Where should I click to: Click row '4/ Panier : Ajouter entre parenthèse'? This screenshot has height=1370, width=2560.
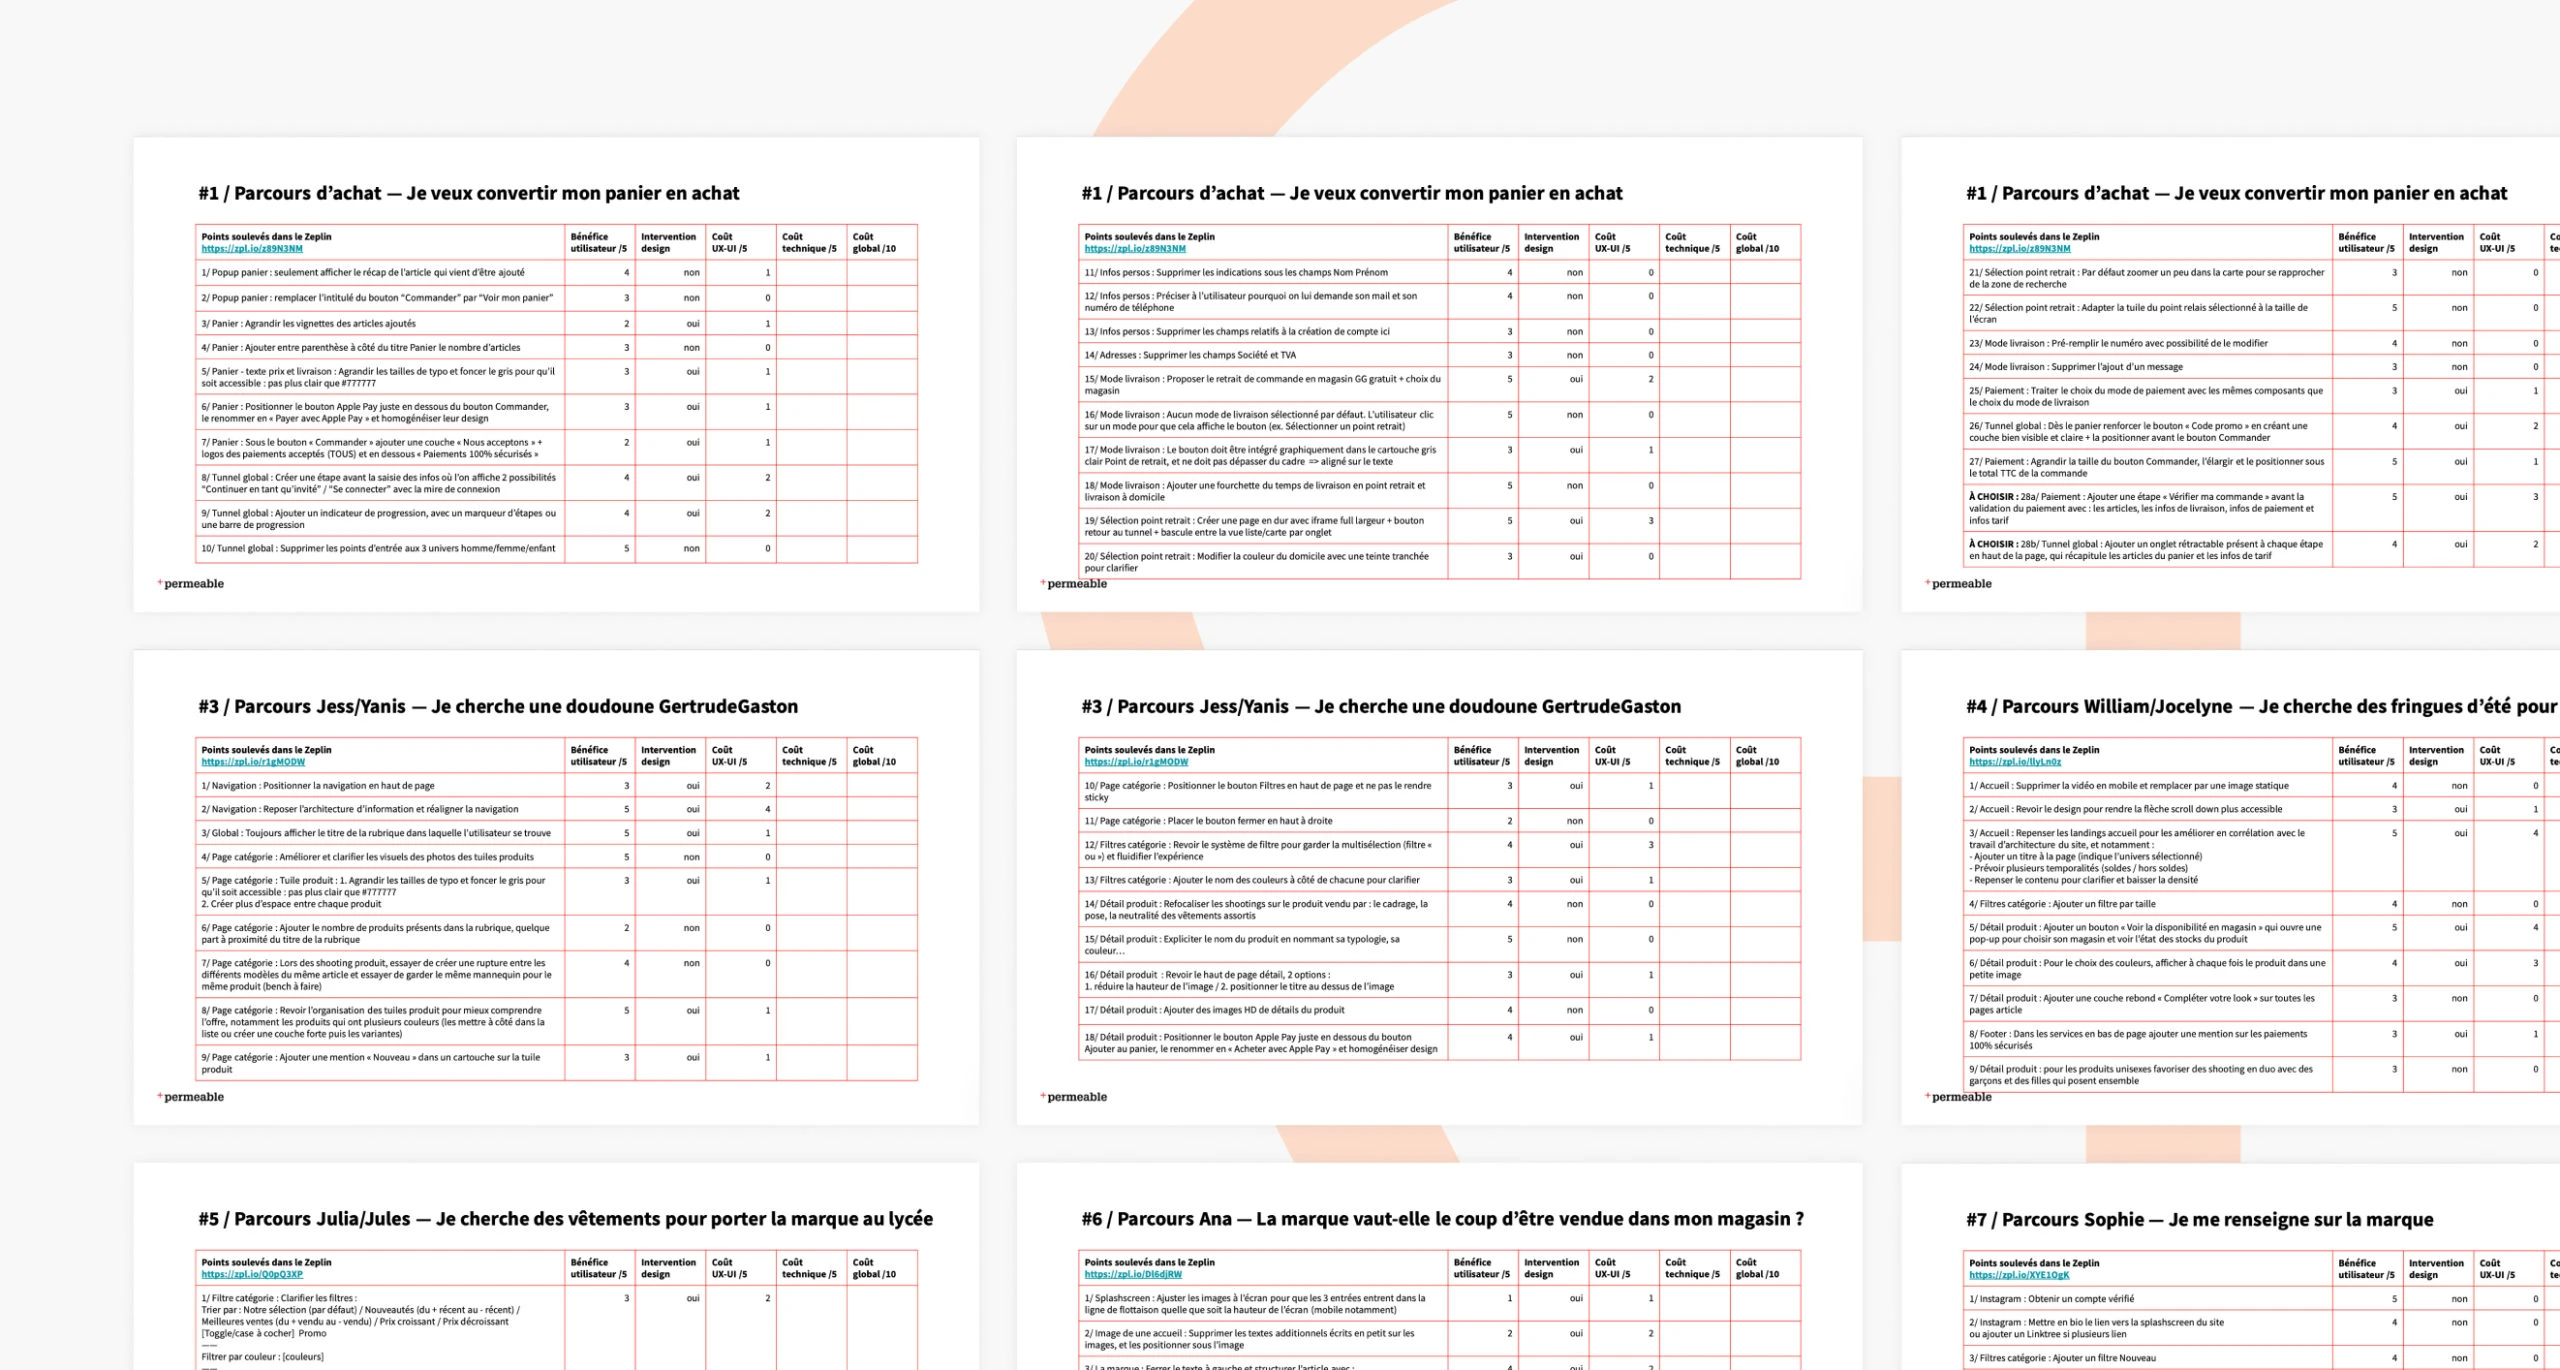[x=556, y=348]
